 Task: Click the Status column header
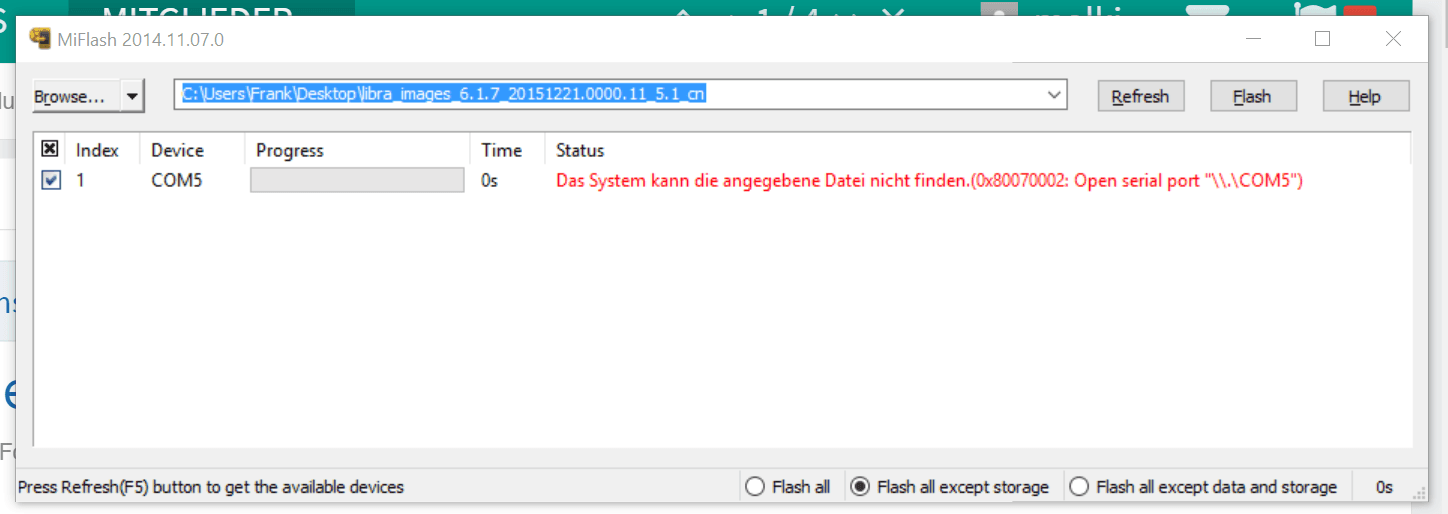point(580,150)
